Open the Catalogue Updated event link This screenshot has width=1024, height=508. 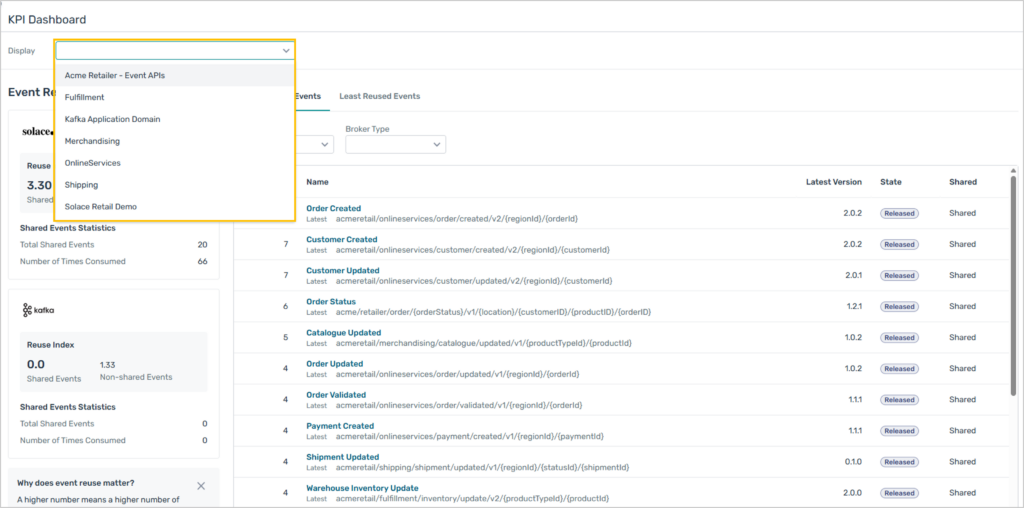click(343, 333)
